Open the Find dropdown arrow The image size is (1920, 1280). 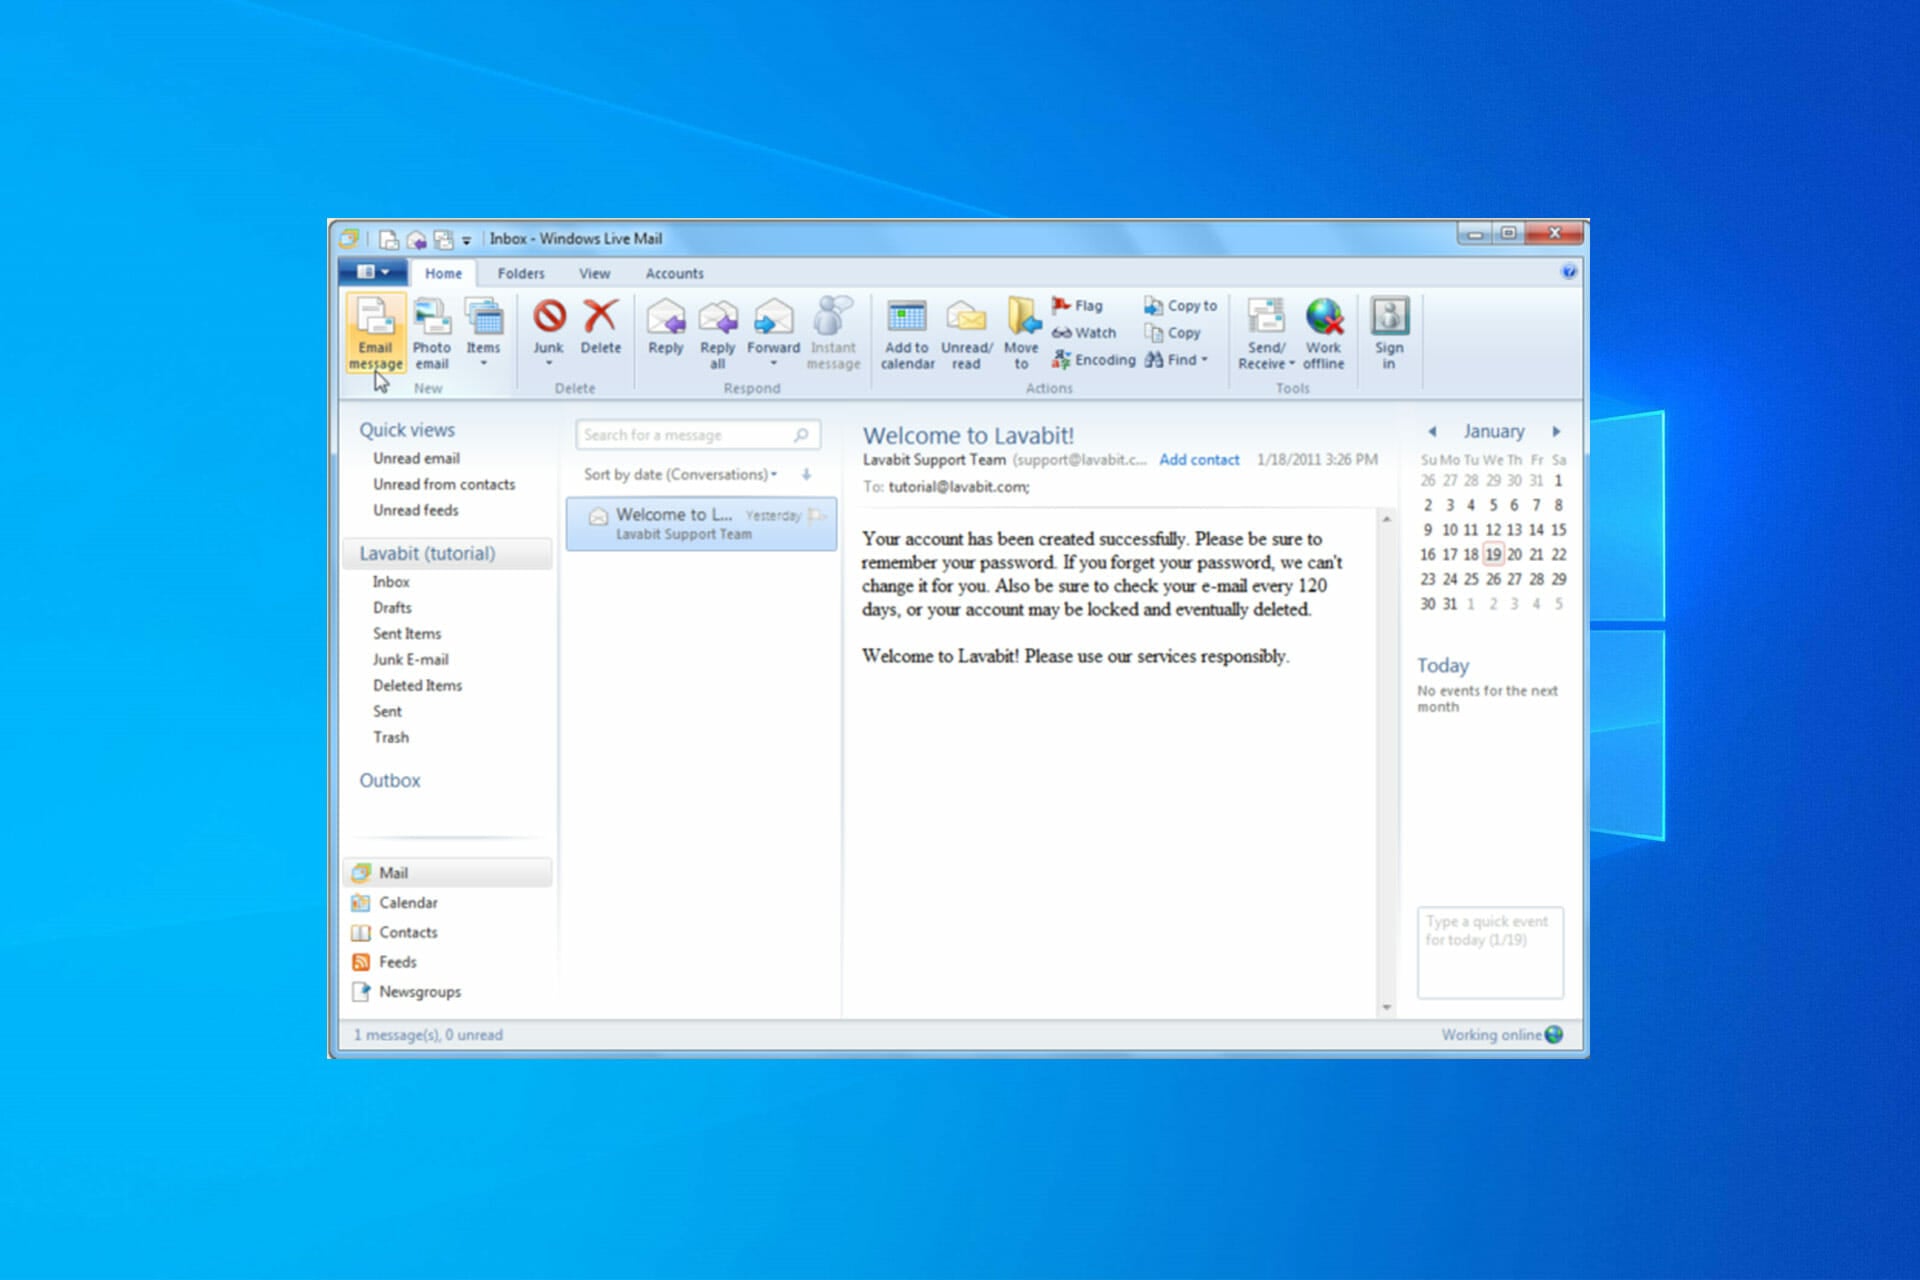1205,360
